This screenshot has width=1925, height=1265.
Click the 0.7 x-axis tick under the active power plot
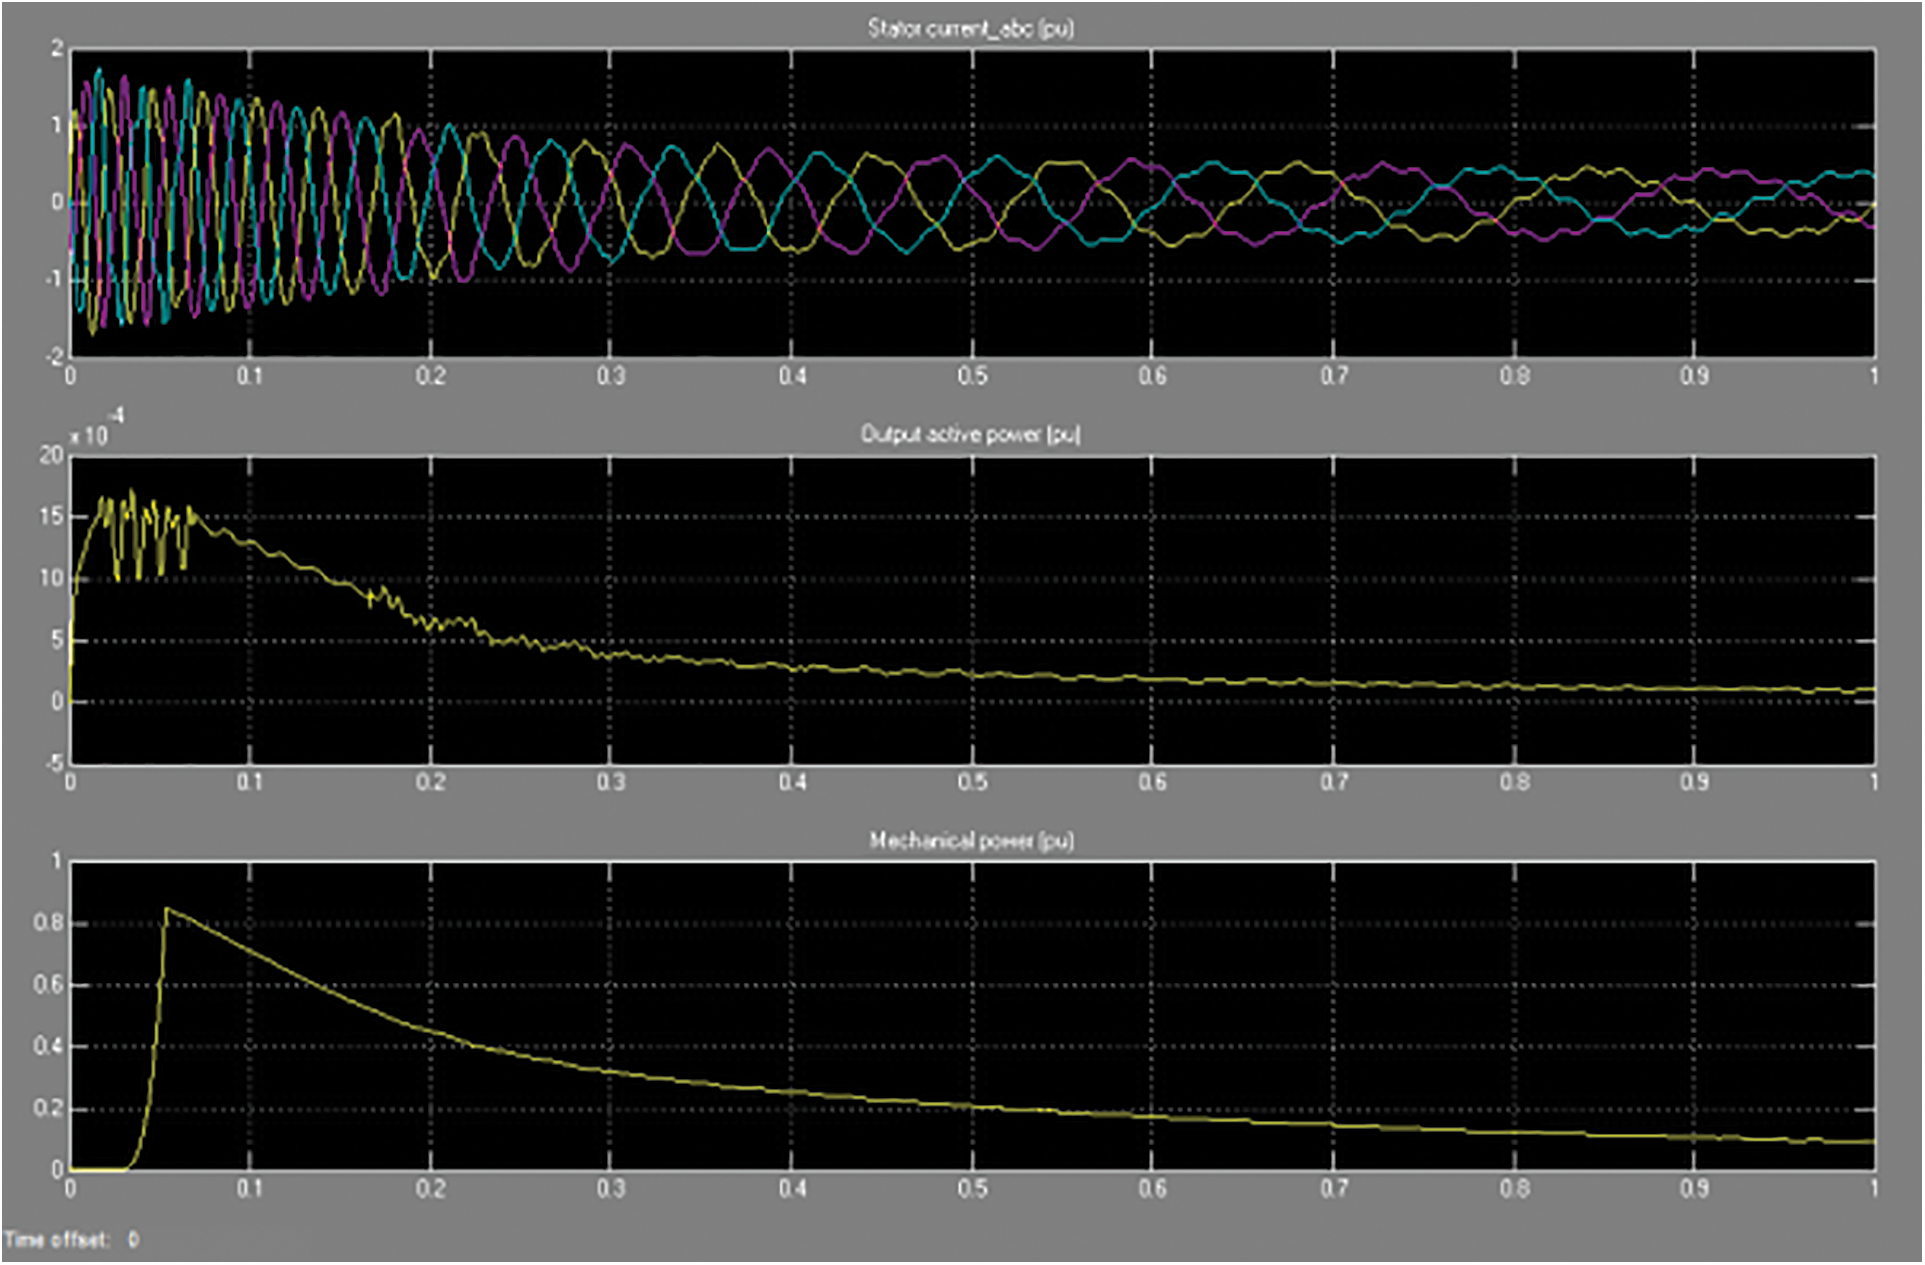pos(1333,782)
